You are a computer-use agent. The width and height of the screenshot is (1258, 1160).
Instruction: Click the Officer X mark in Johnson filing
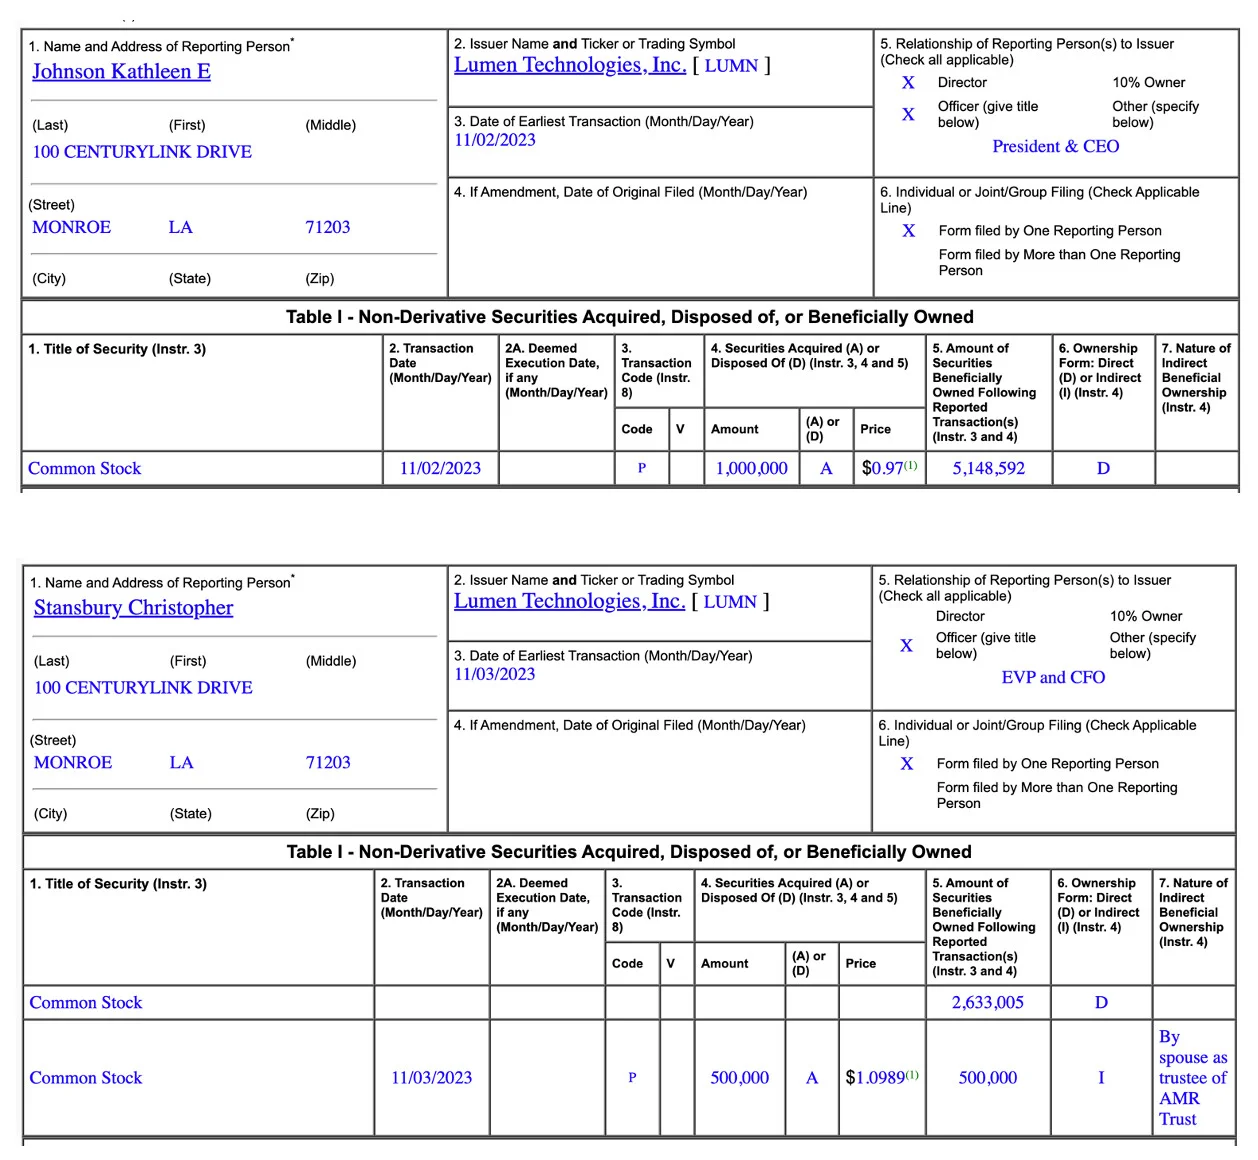coord(908,114)
